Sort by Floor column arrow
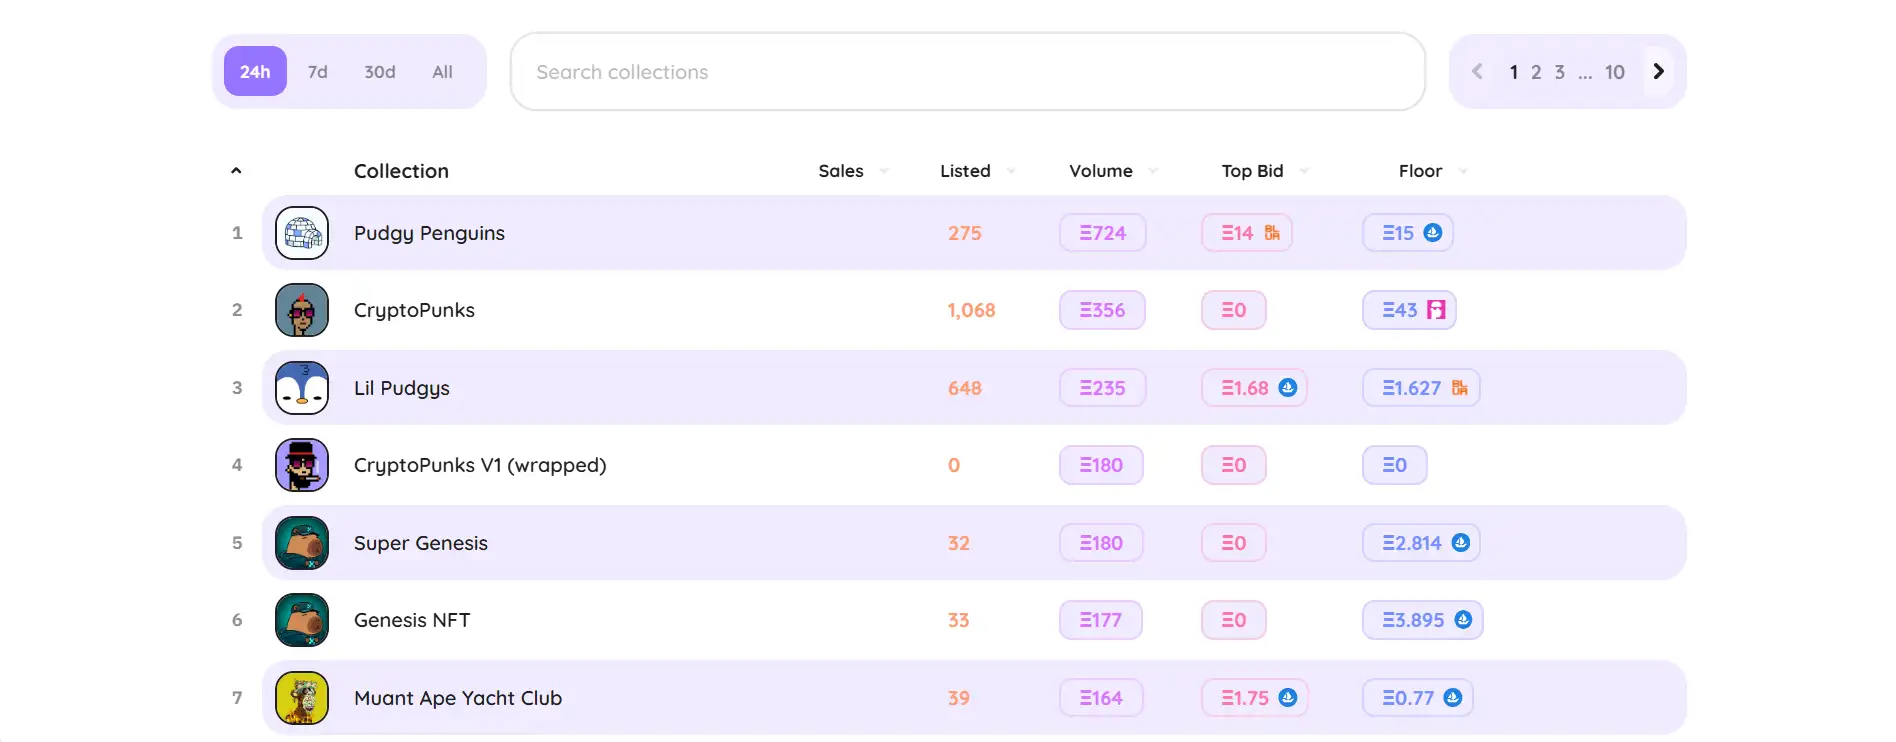The width and height of the screenshot is (1896, 742). [1463, 171]
